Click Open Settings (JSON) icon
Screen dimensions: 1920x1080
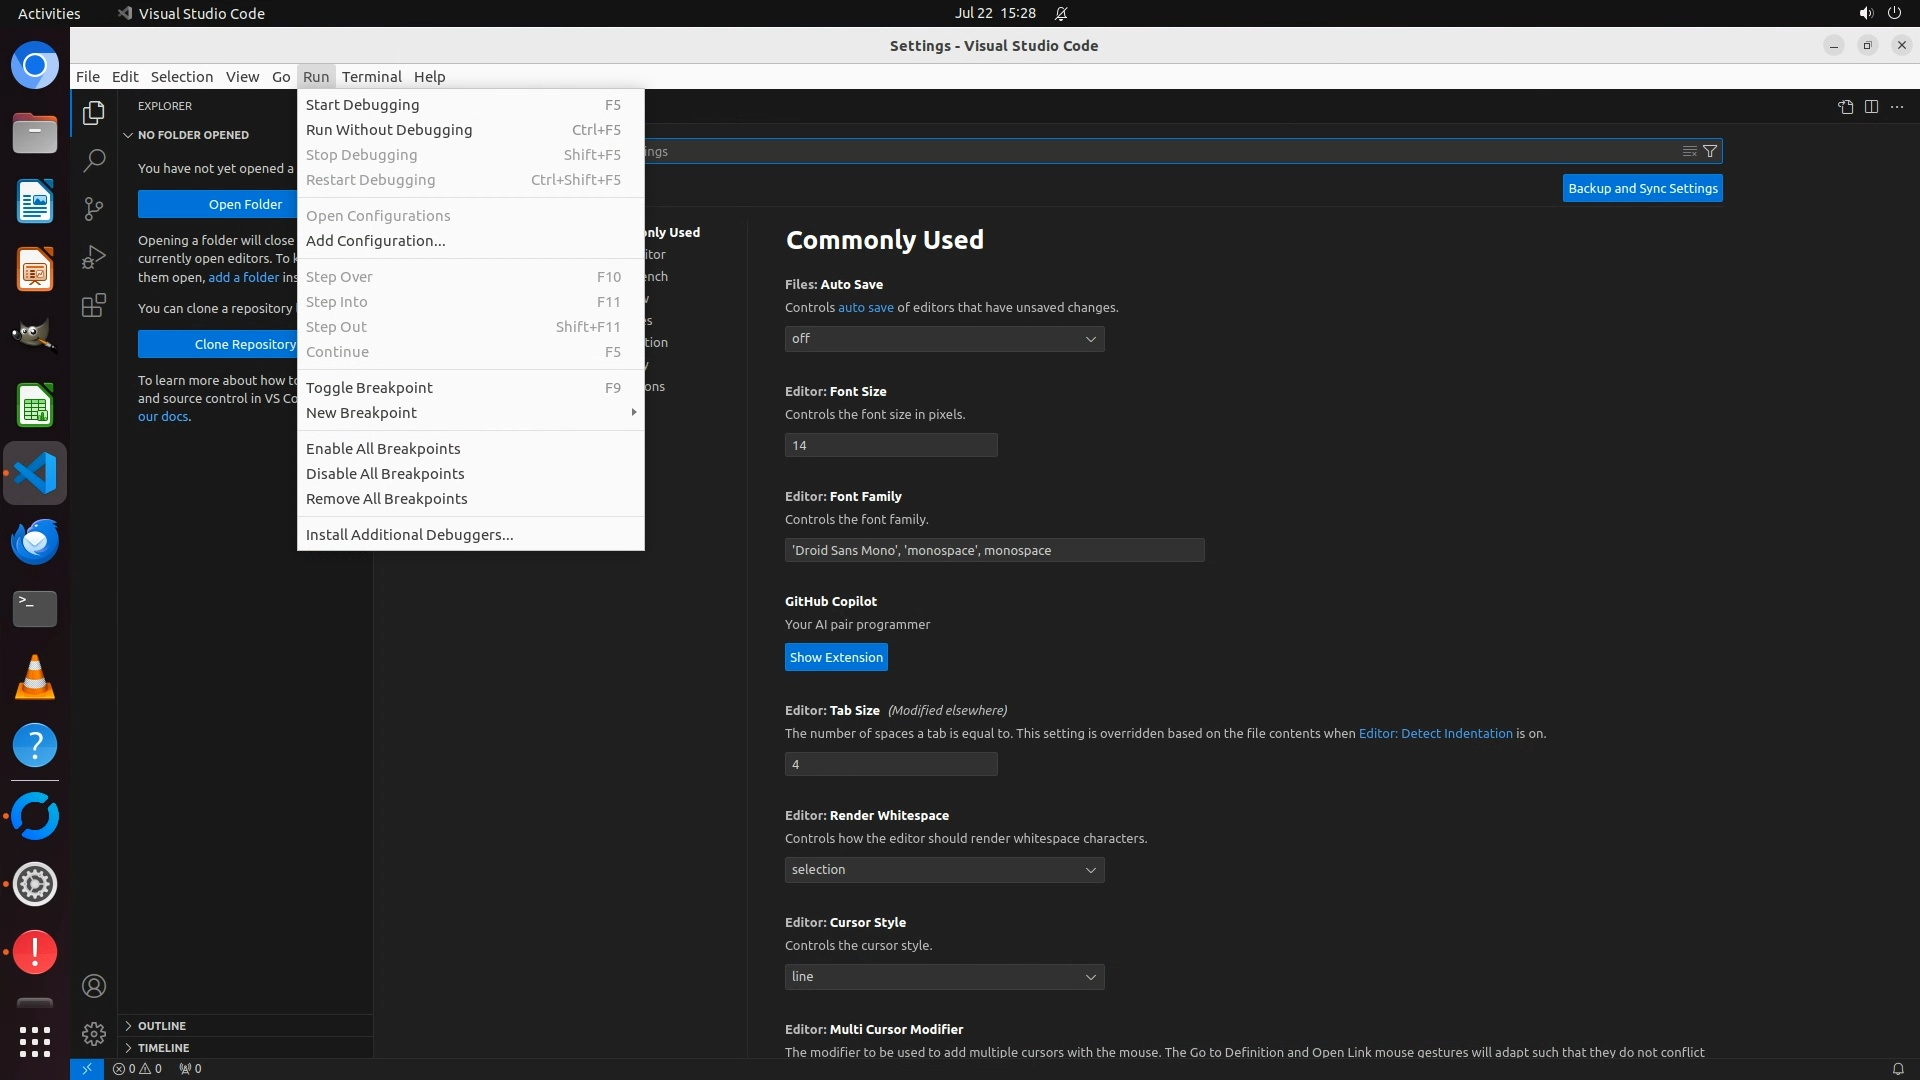(1845, 107)
